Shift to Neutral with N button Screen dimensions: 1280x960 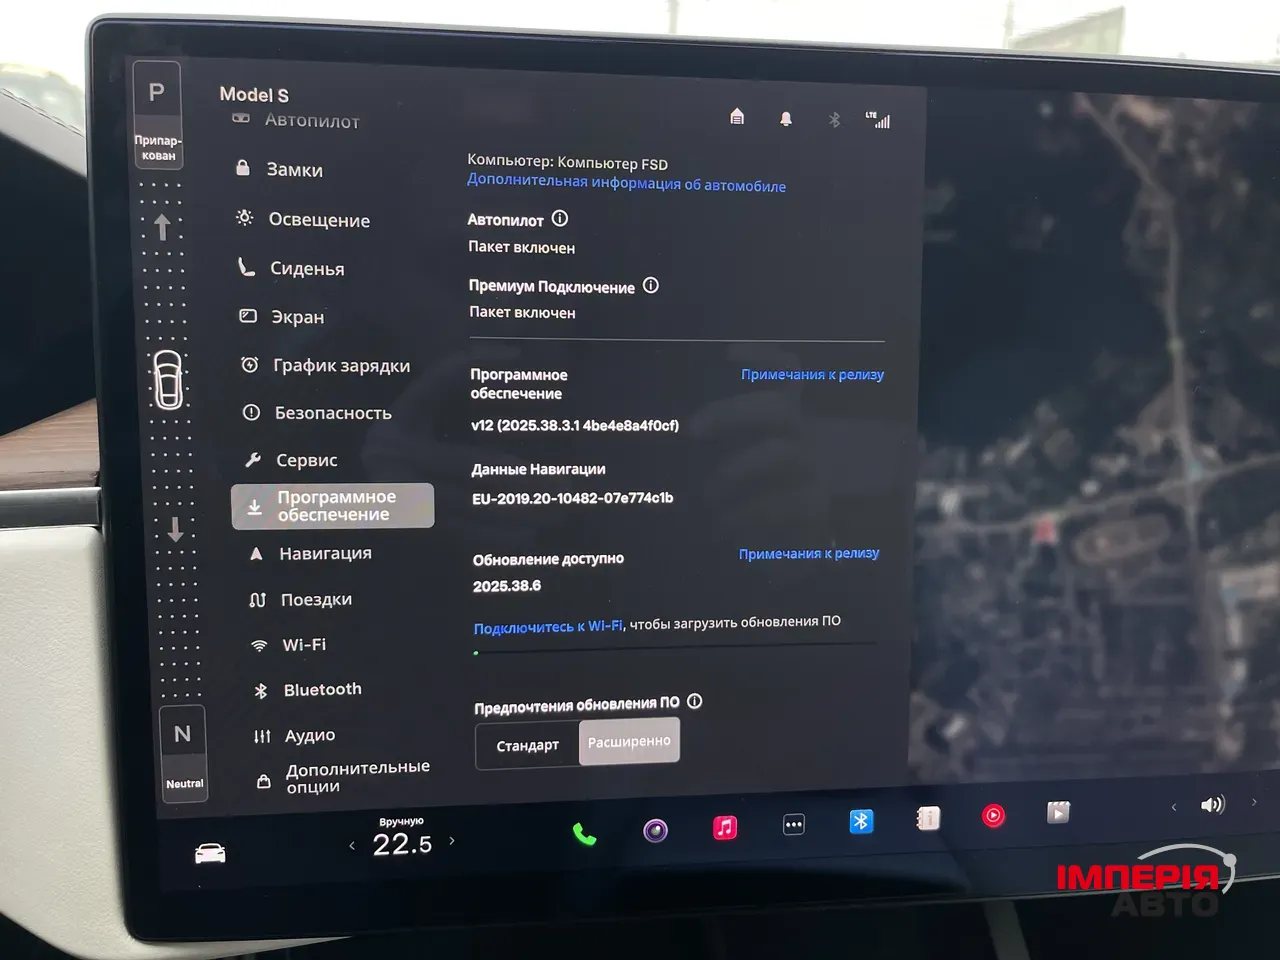[x=183, y=735]
